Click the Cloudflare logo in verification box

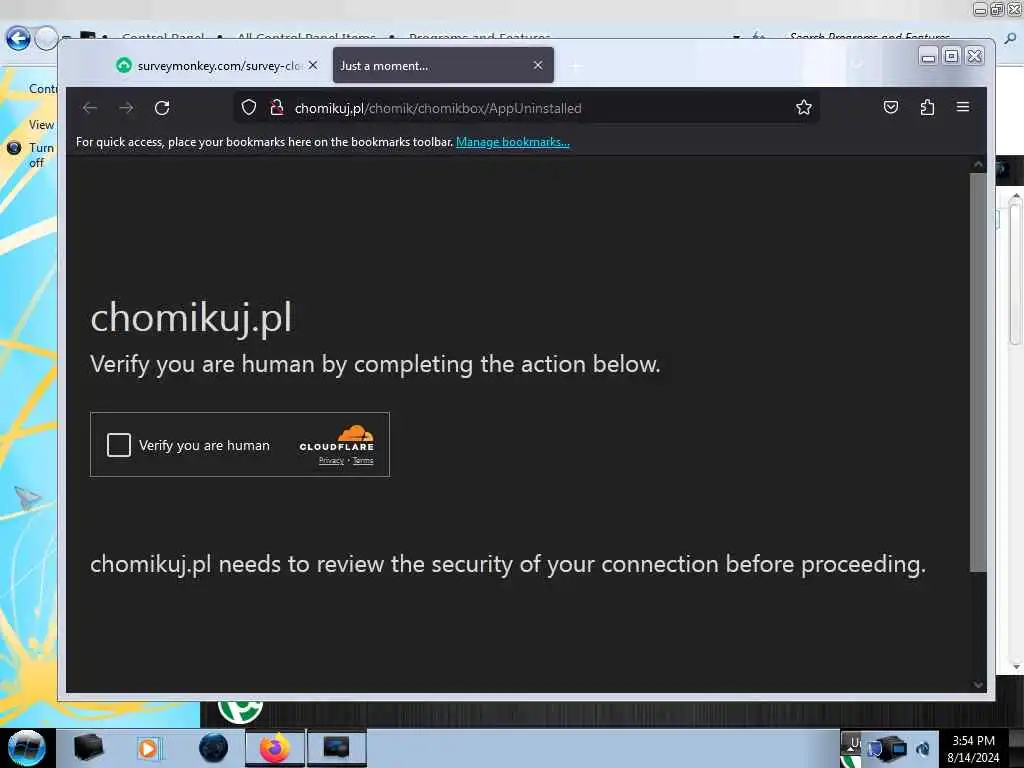[336, 438]
